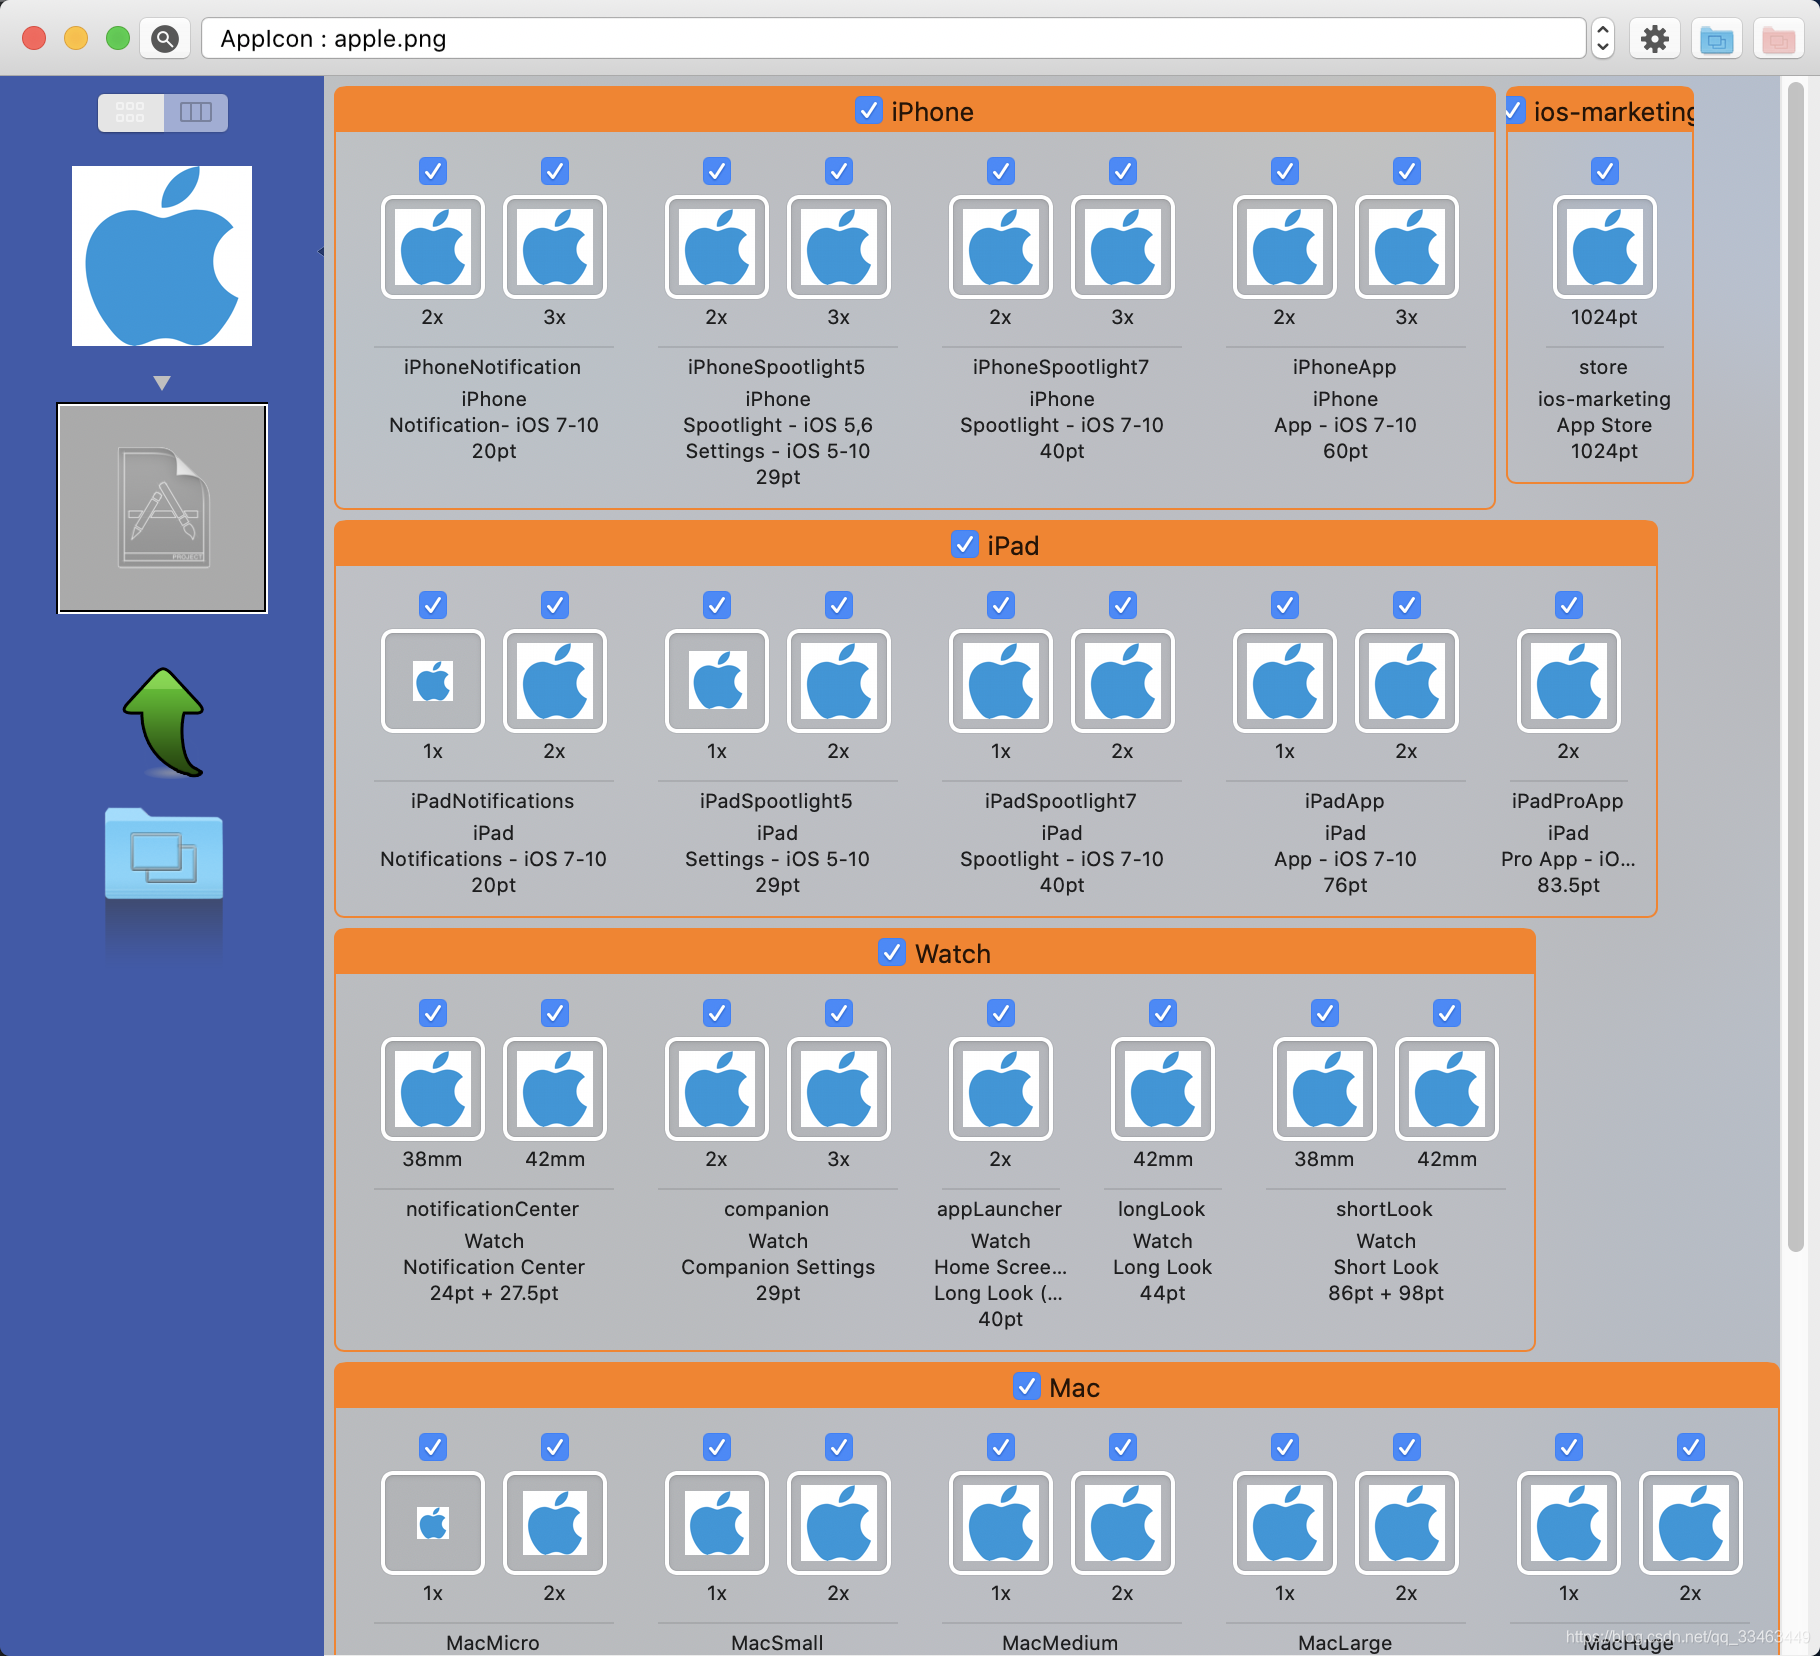Screen dimensions: 1820x1656
Task: Click the red folder toolbar icon
Action: coord(1778,39)
